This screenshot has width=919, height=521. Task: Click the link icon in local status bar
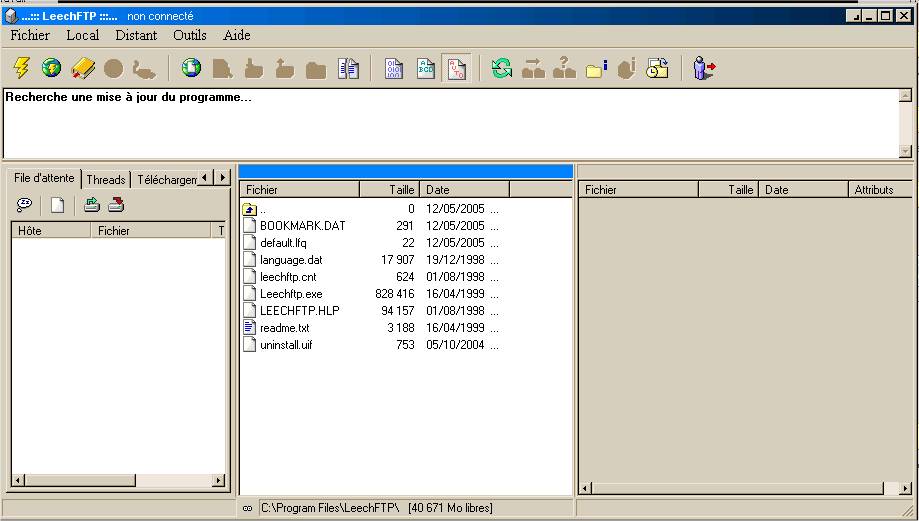click(x=247, y=508)
